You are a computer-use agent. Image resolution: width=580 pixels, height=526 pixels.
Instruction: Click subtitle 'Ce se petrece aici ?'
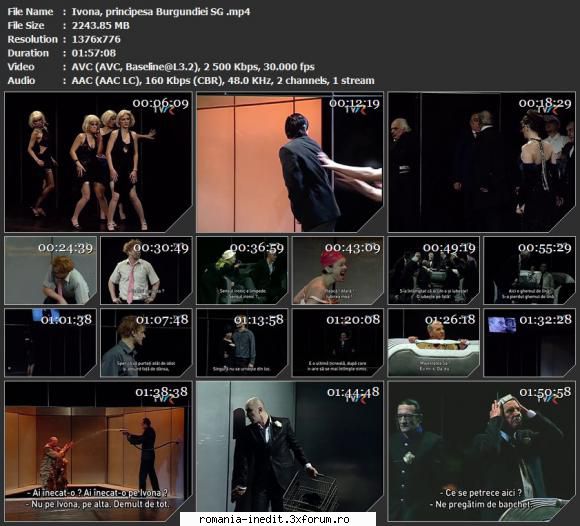pos(481,493)
